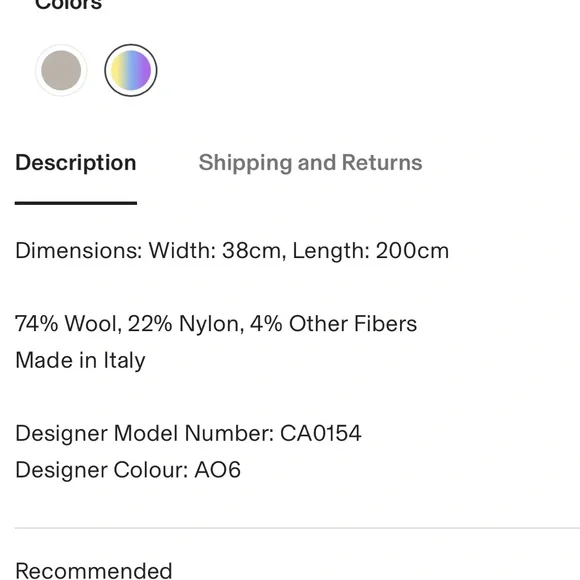Click the underline beneath Description tab
Viewport: 580px width, 580px height.
point(76,203)
